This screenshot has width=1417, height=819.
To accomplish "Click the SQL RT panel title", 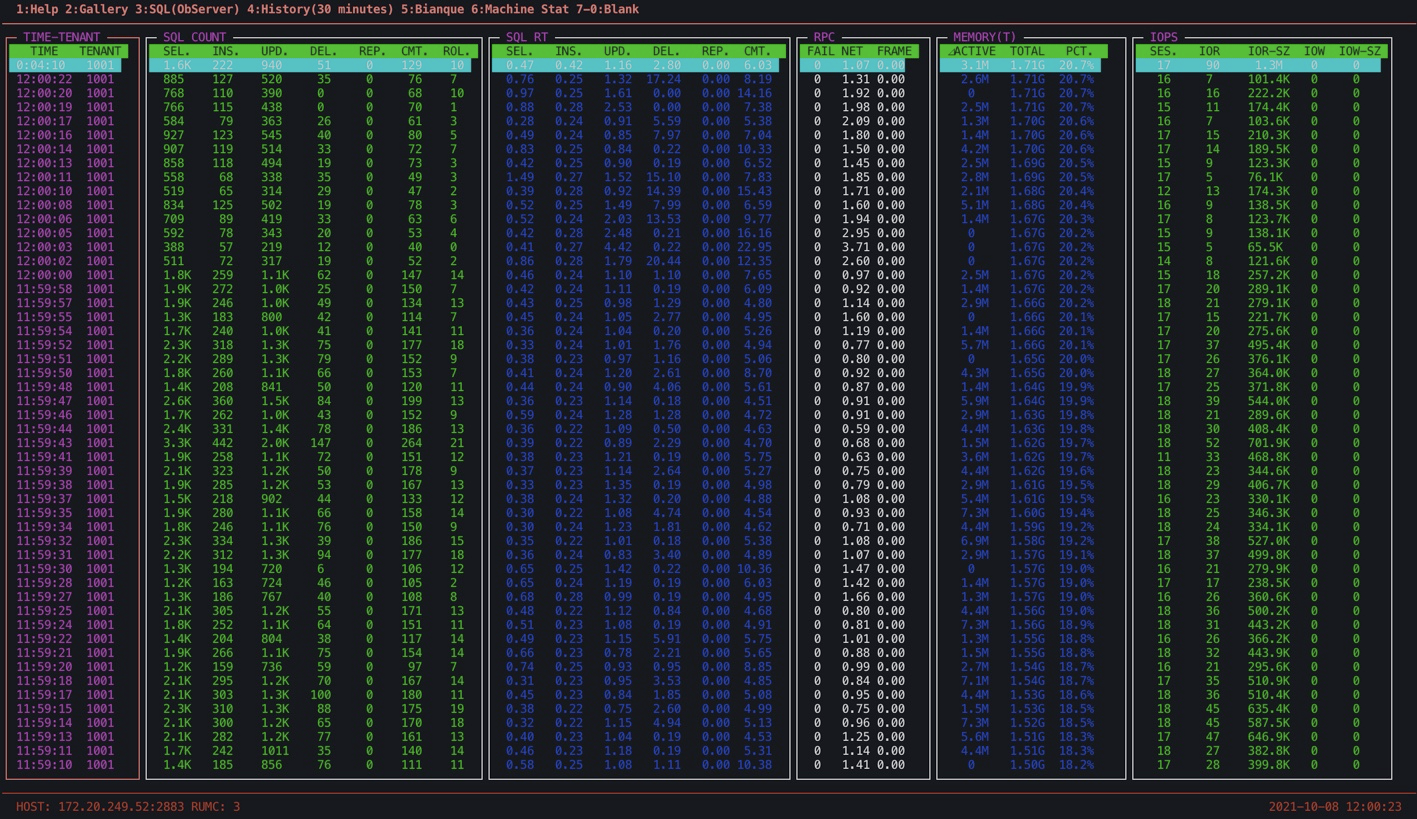I will pos(528,37).
